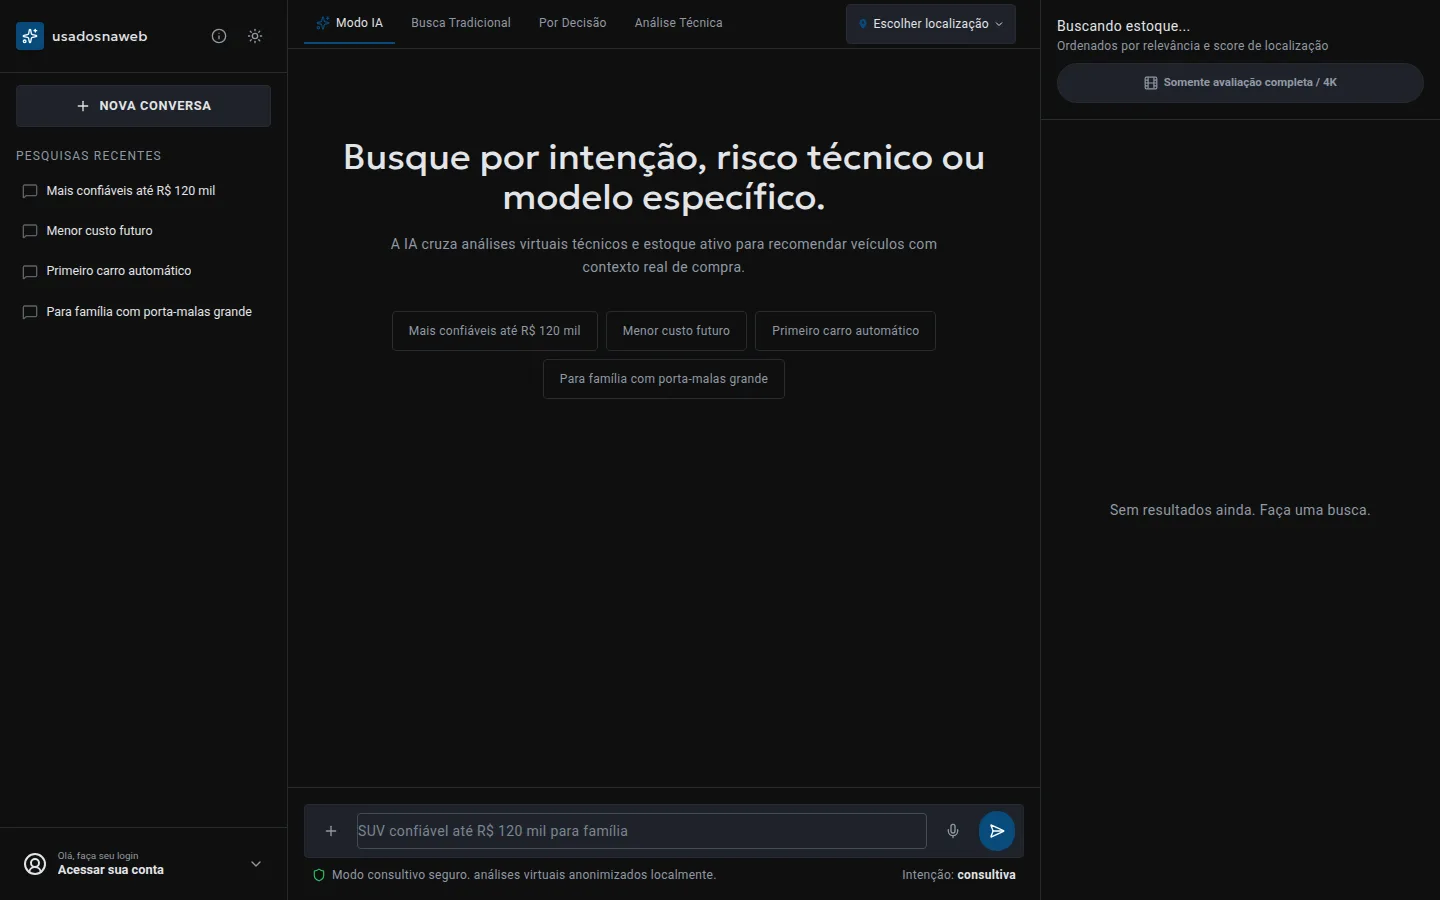Click chat bubble icon beside Menor custo futuro

click(x=30, y=231)
